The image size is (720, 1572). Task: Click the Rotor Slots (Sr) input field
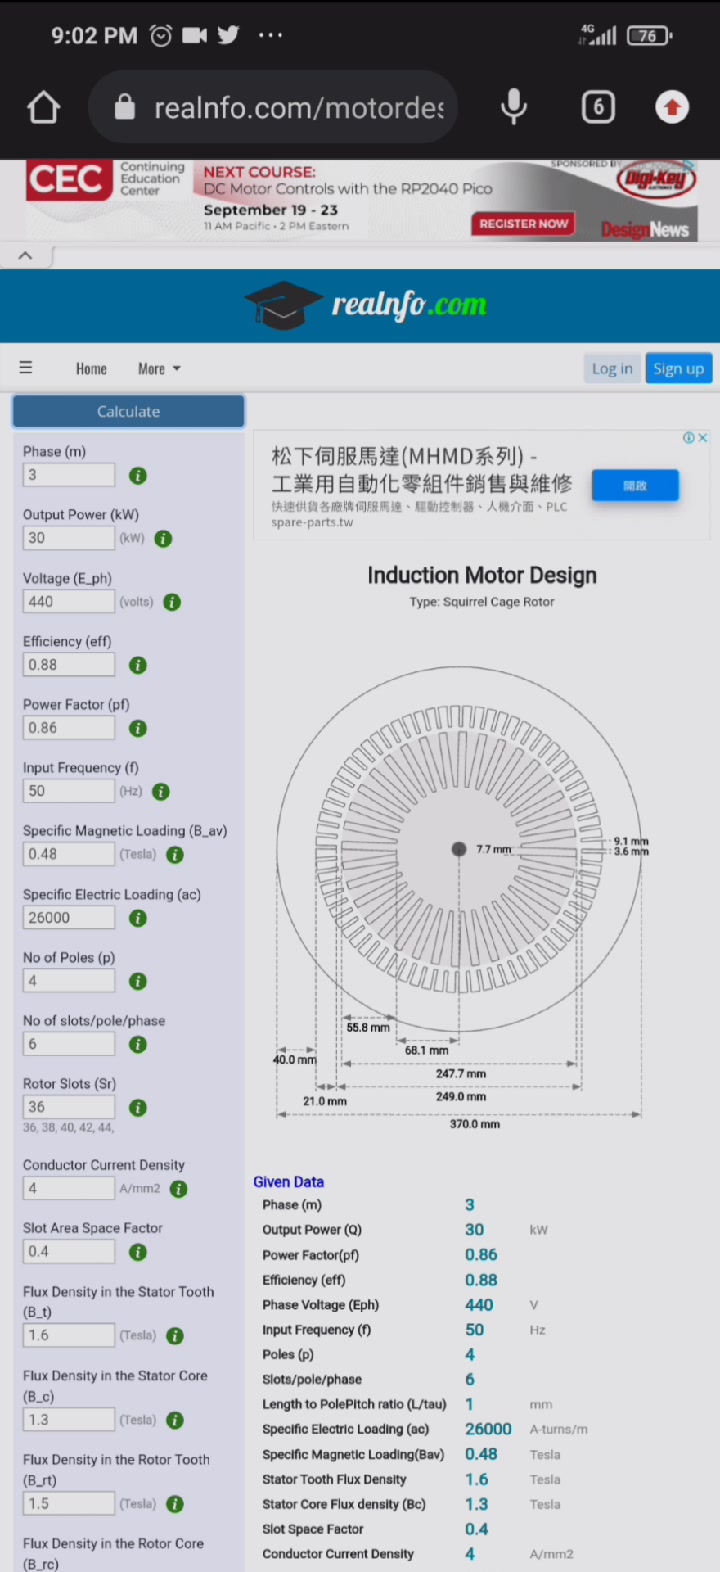[x=69, y=1107]
